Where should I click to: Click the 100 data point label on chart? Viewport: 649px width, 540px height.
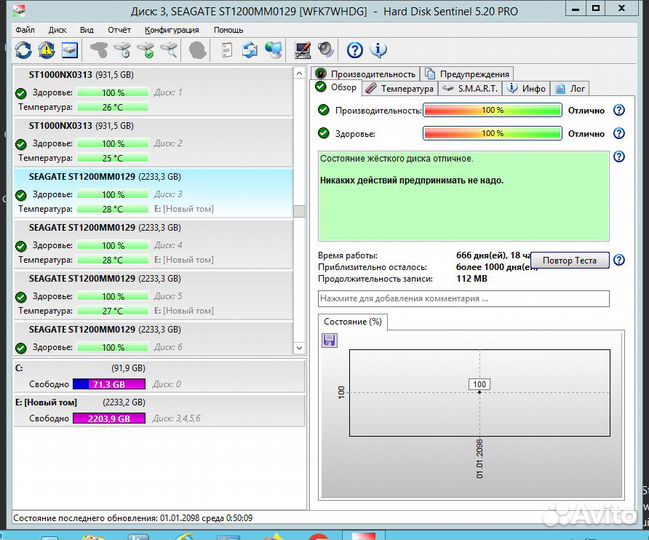pos(479,384)
